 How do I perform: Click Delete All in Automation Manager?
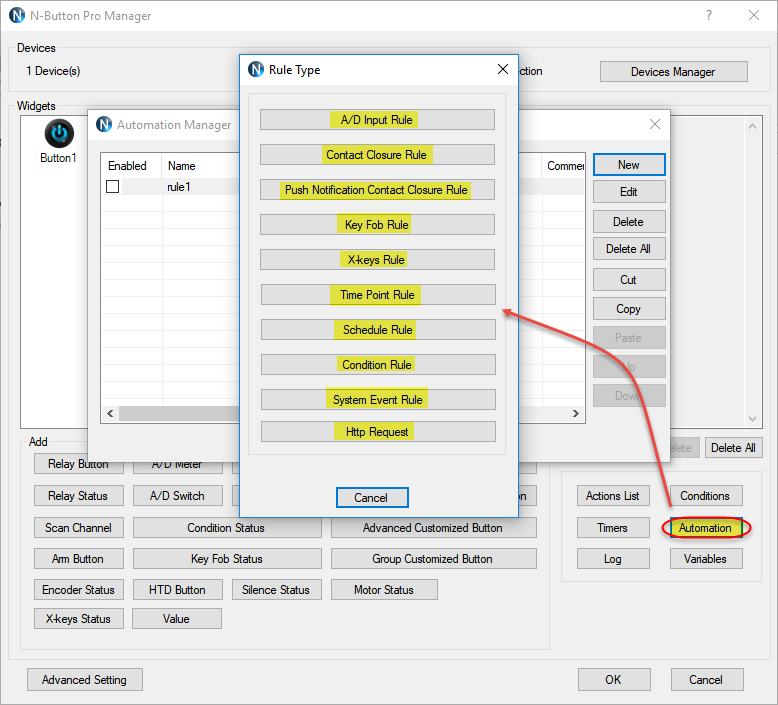629,249
